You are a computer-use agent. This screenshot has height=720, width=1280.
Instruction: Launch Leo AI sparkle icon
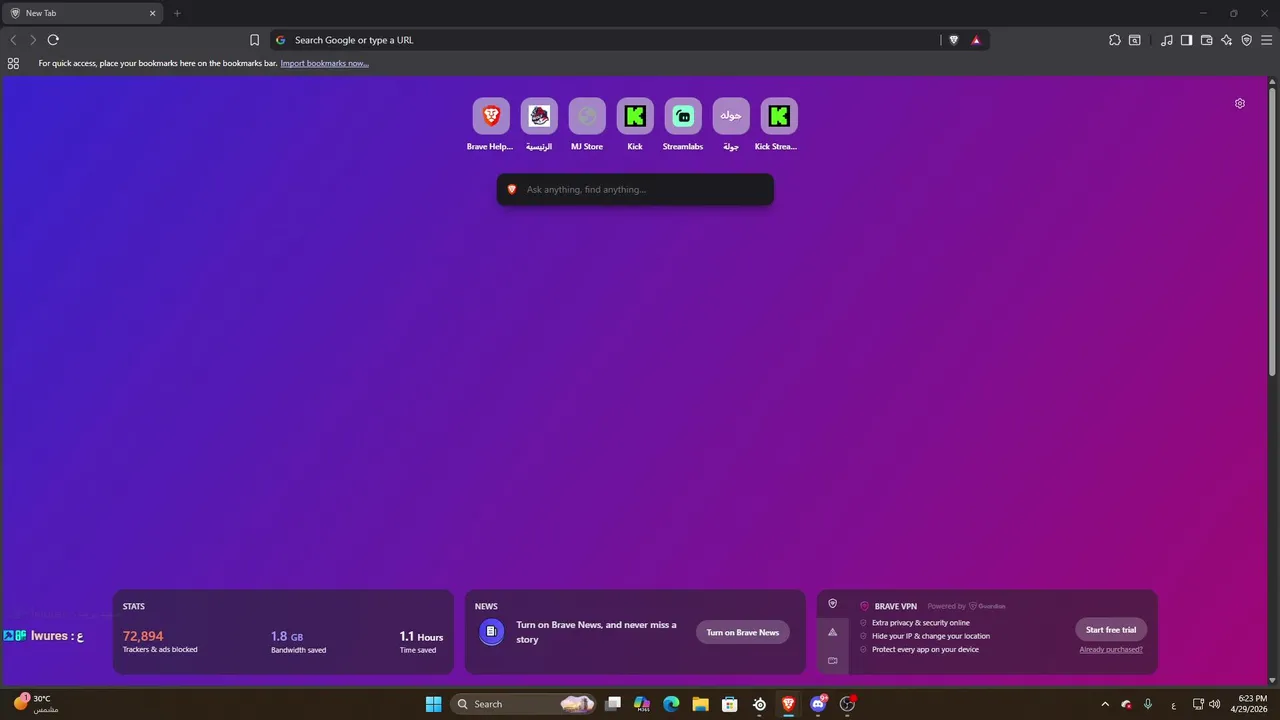pyautogui.click(x=1227, y=40)
